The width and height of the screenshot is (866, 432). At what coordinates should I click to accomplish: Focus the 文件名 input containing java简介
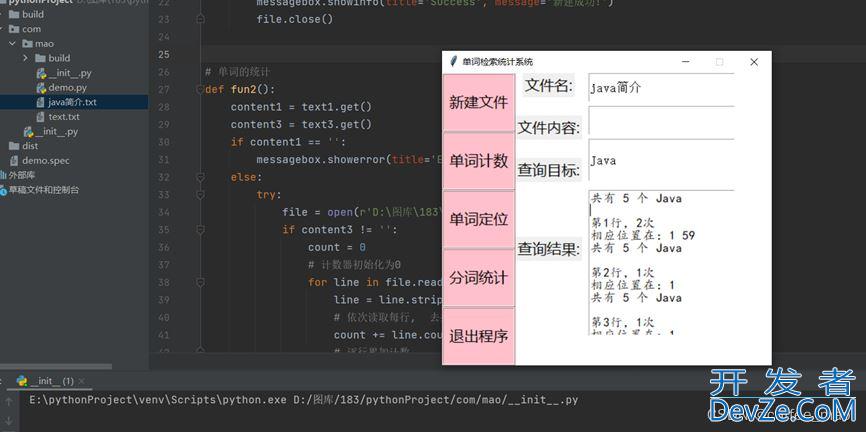coord(662,87)
